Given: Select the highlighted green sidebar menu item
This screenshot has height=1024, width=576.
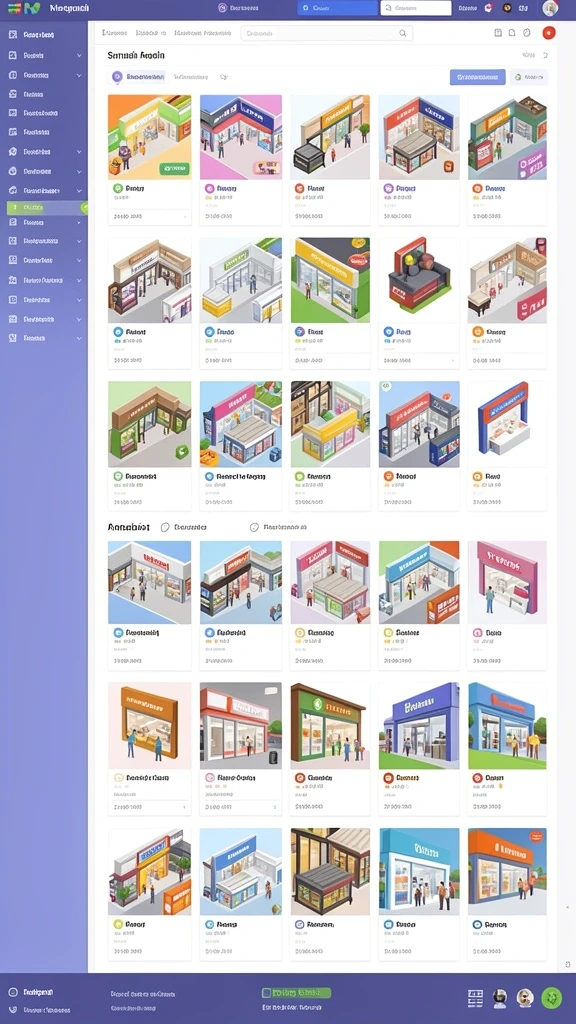Looking at the screenshot, I should (x=46, y=208).
